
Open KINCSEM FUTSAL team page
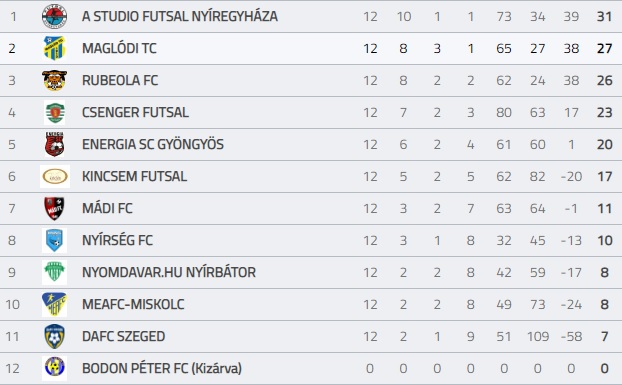(134, 176)
